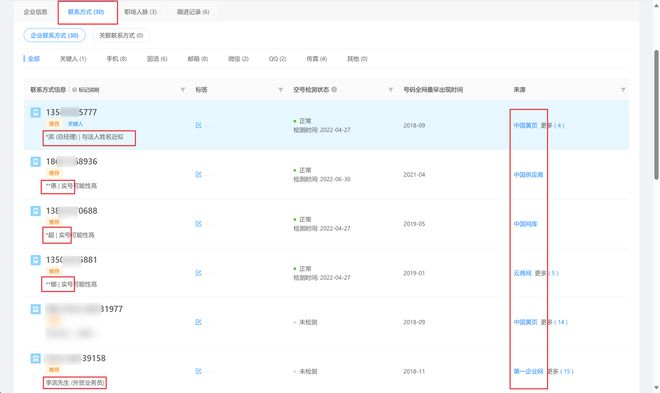Select phone number ending 8936

(x=72, y=162)
